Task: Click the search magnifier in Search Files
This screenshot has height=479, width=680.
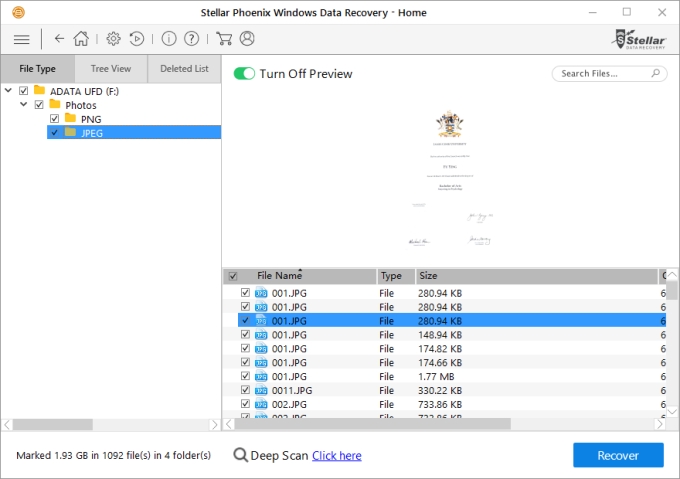Action: (x=656, y=73)
